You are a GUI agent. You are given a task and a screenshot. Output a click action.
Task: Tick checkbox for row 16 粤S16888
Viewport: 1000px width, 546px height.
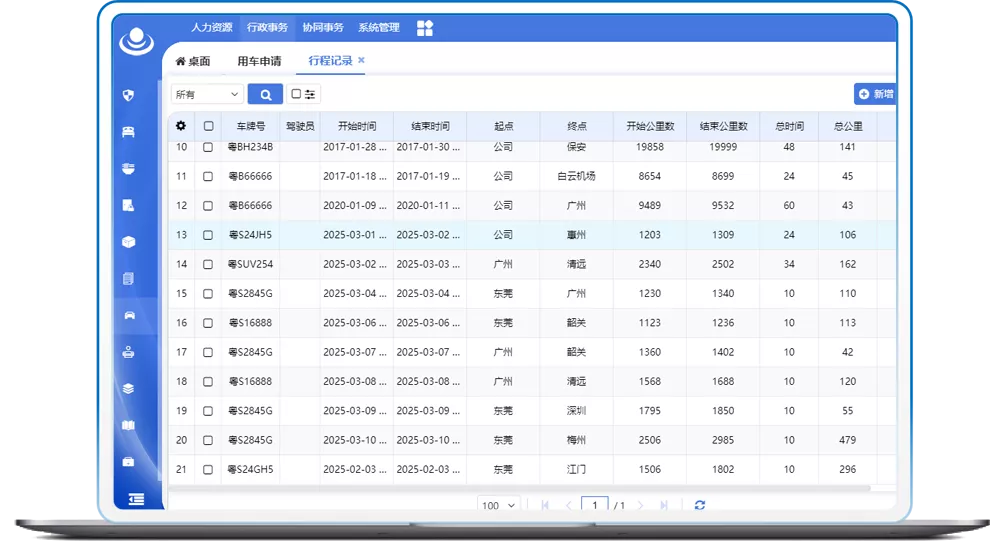click(208, 323)
